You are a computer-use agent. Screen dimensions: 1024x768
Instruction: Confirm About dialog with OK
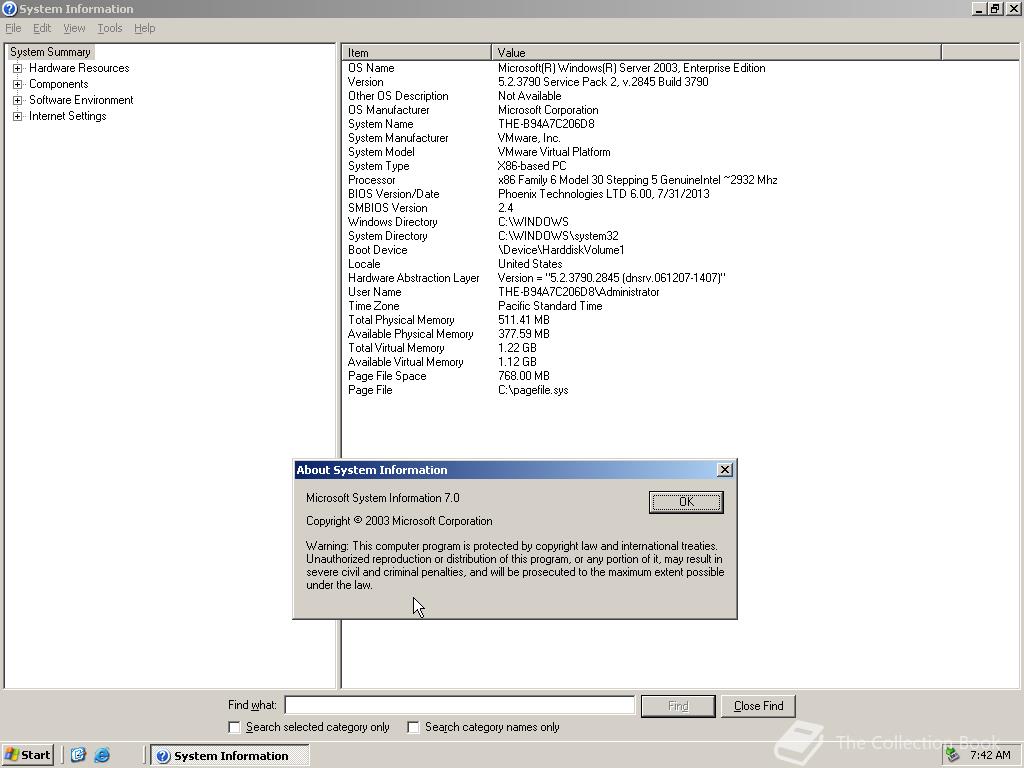[x=686, y=502]
